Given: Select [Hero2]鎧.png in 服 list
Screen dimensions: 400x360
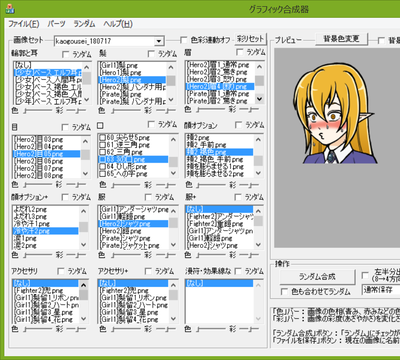Looking at the screenshot, I should tap(133, 231).
